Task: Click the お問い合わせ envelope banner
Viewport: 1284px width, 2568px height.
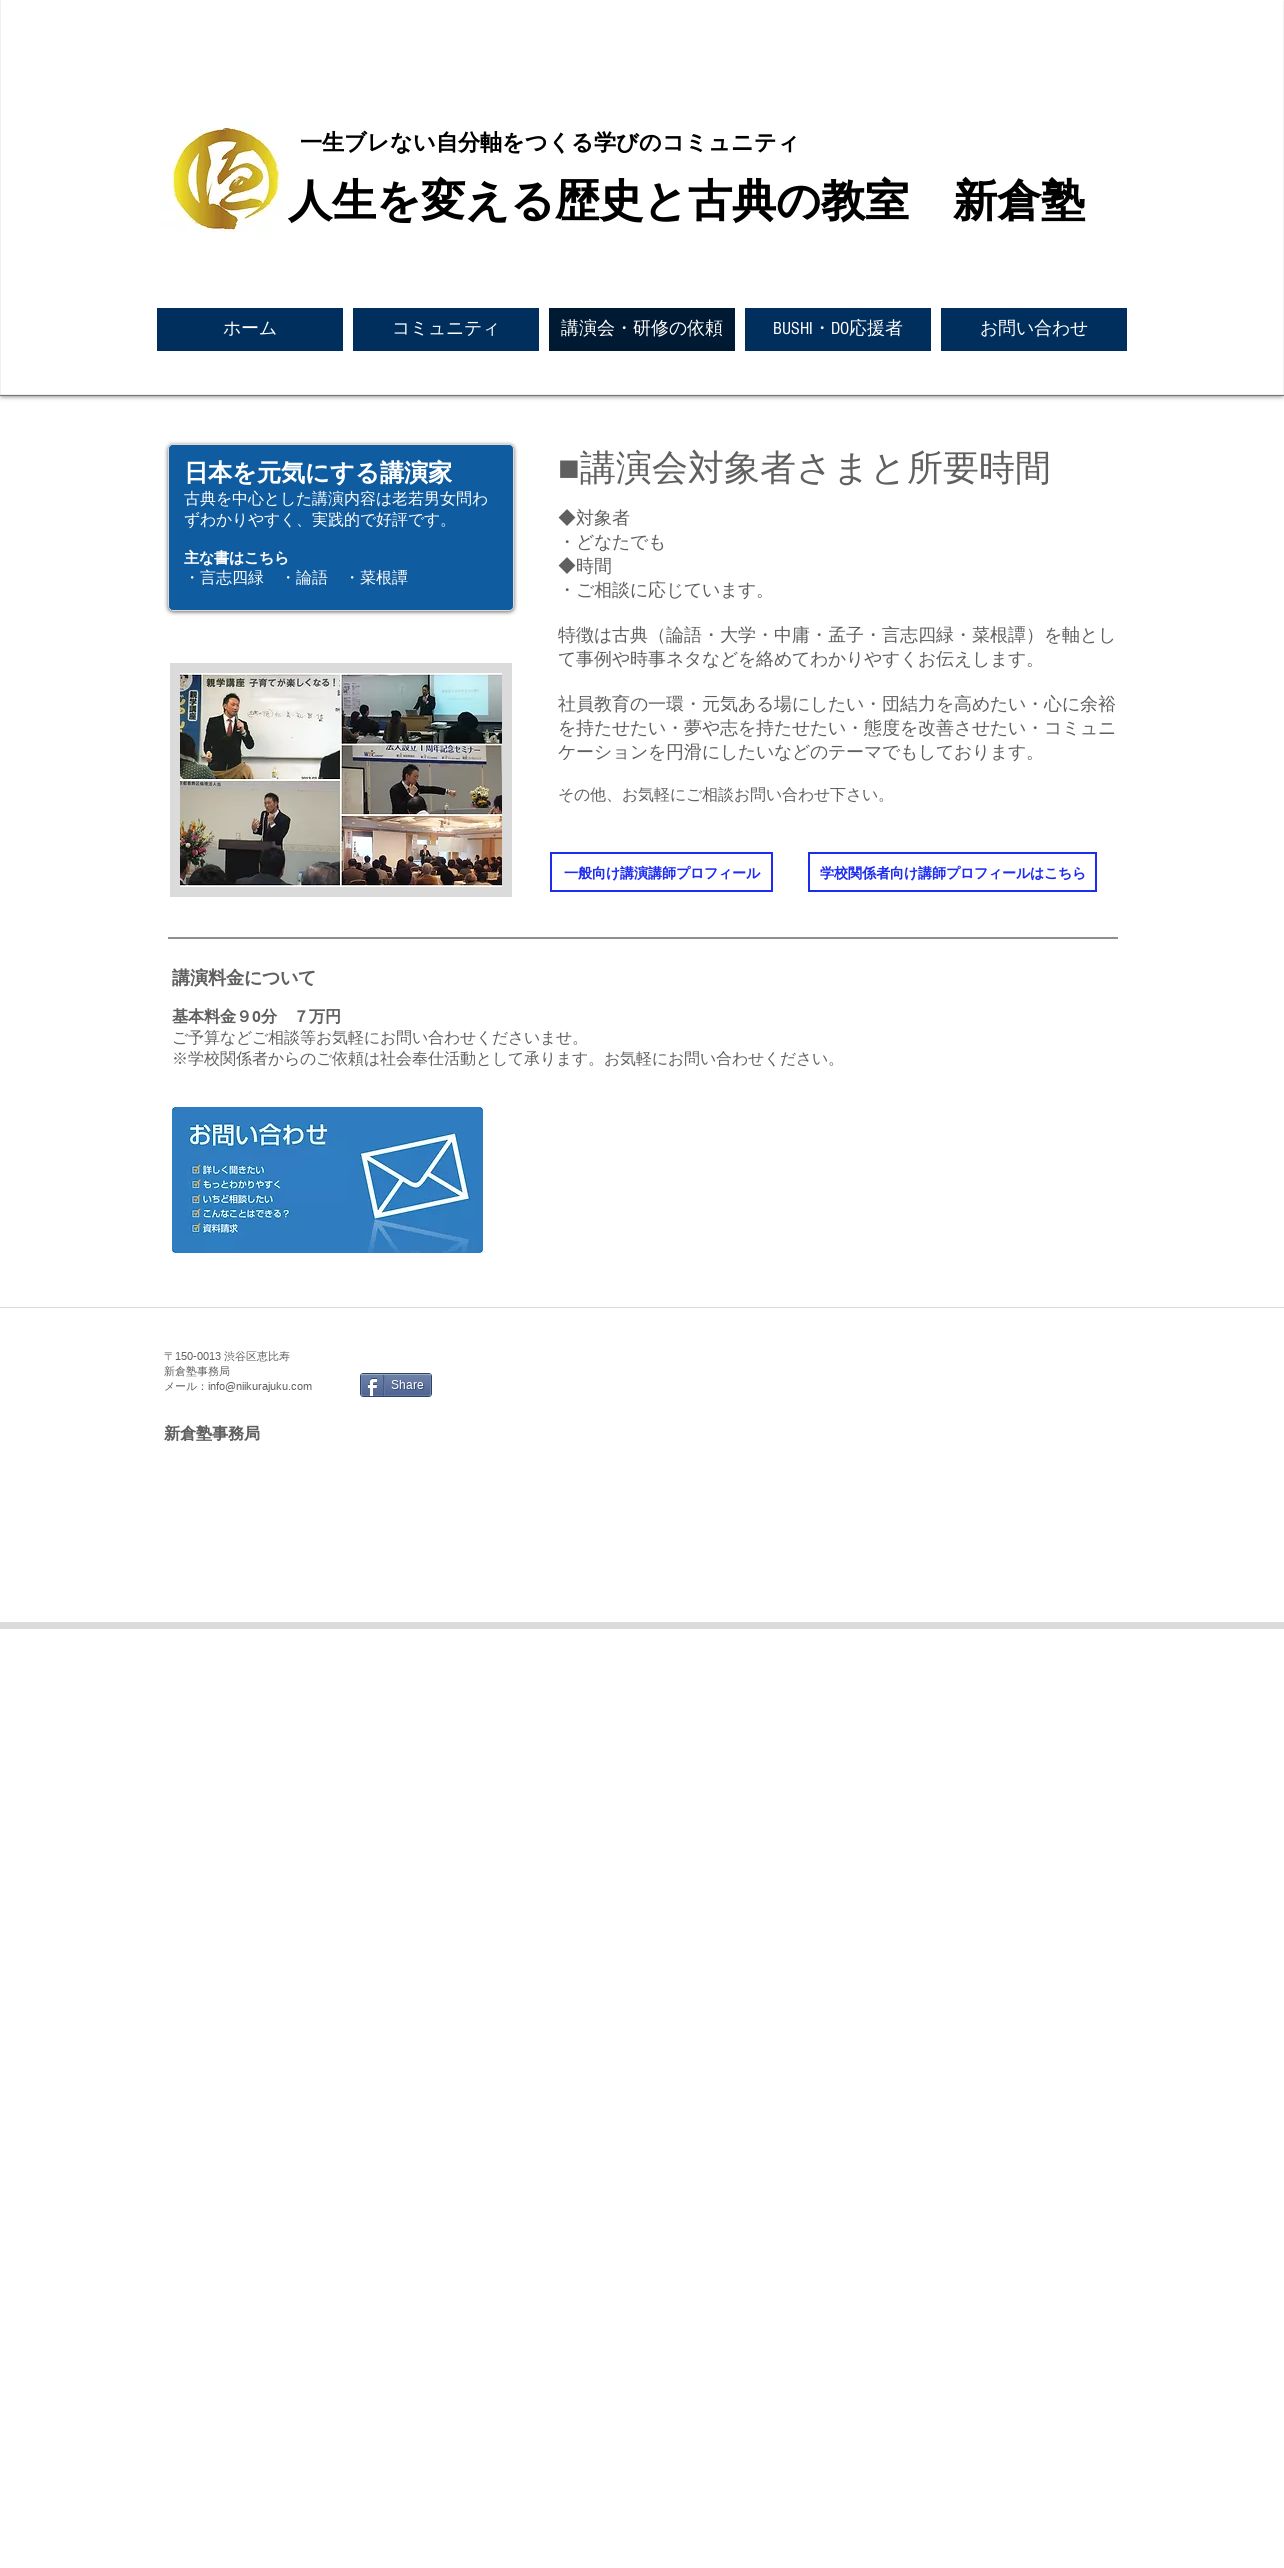Action: point(327,1180)
